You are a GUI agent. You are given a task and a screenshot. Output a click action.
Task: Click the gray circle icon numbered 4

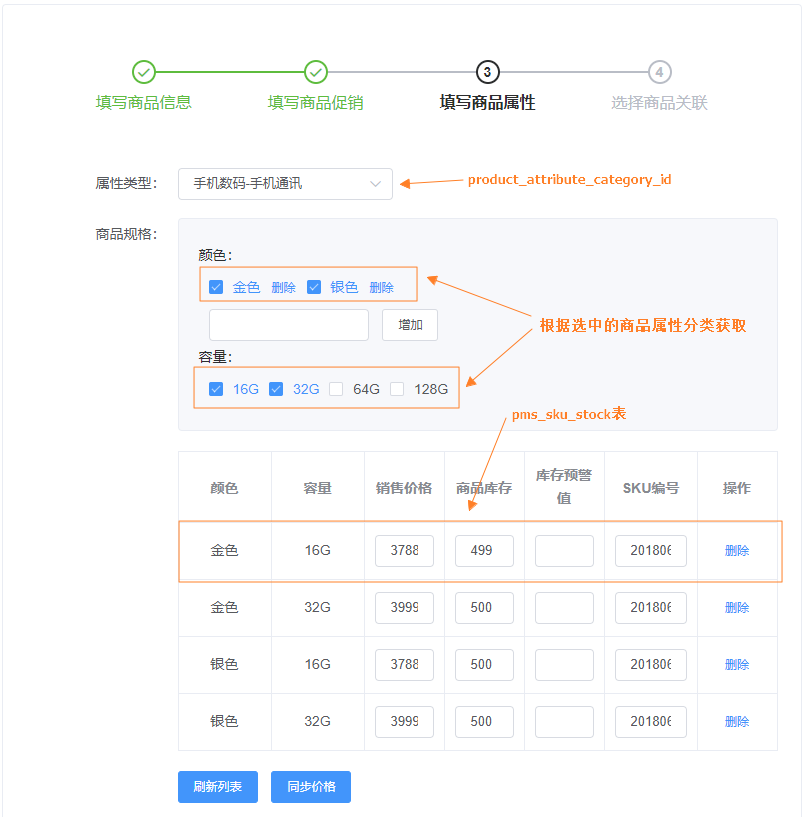click(659, 73)
